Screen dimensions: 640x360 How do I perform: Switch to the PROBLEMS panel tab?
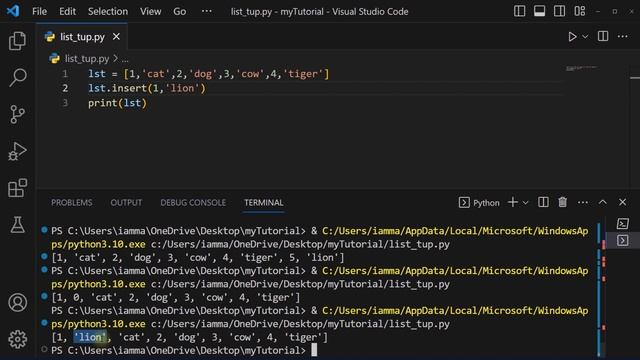pyautogui.click(x=71, y=202)
